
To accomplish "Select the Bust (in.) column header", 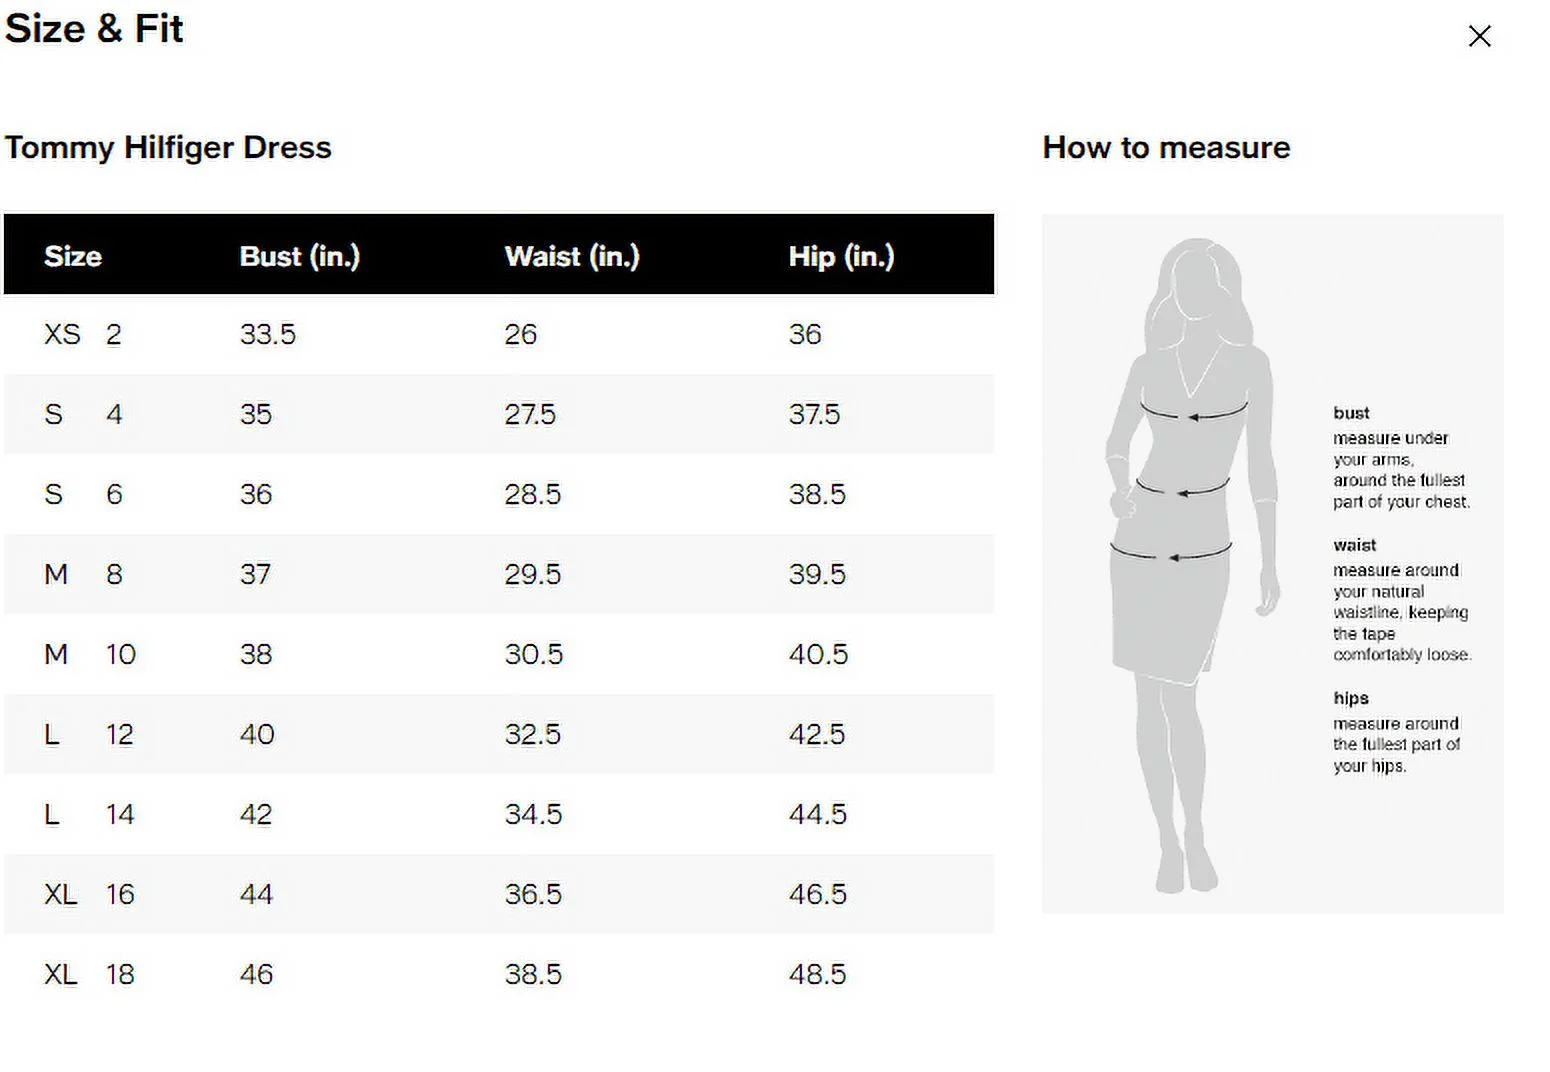I will point(299,256).
